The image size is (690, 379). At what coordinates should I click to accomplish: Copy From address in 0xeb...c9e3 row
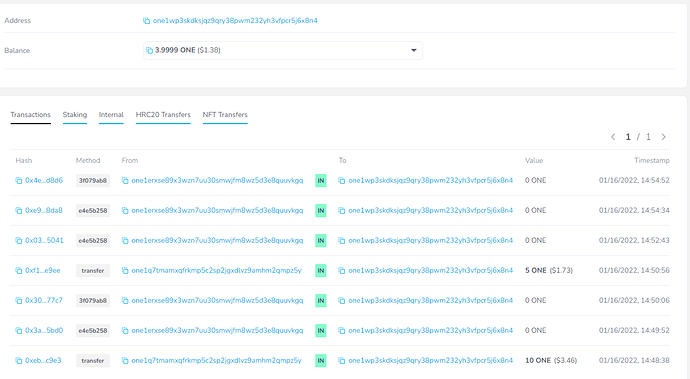pos(125,361)
